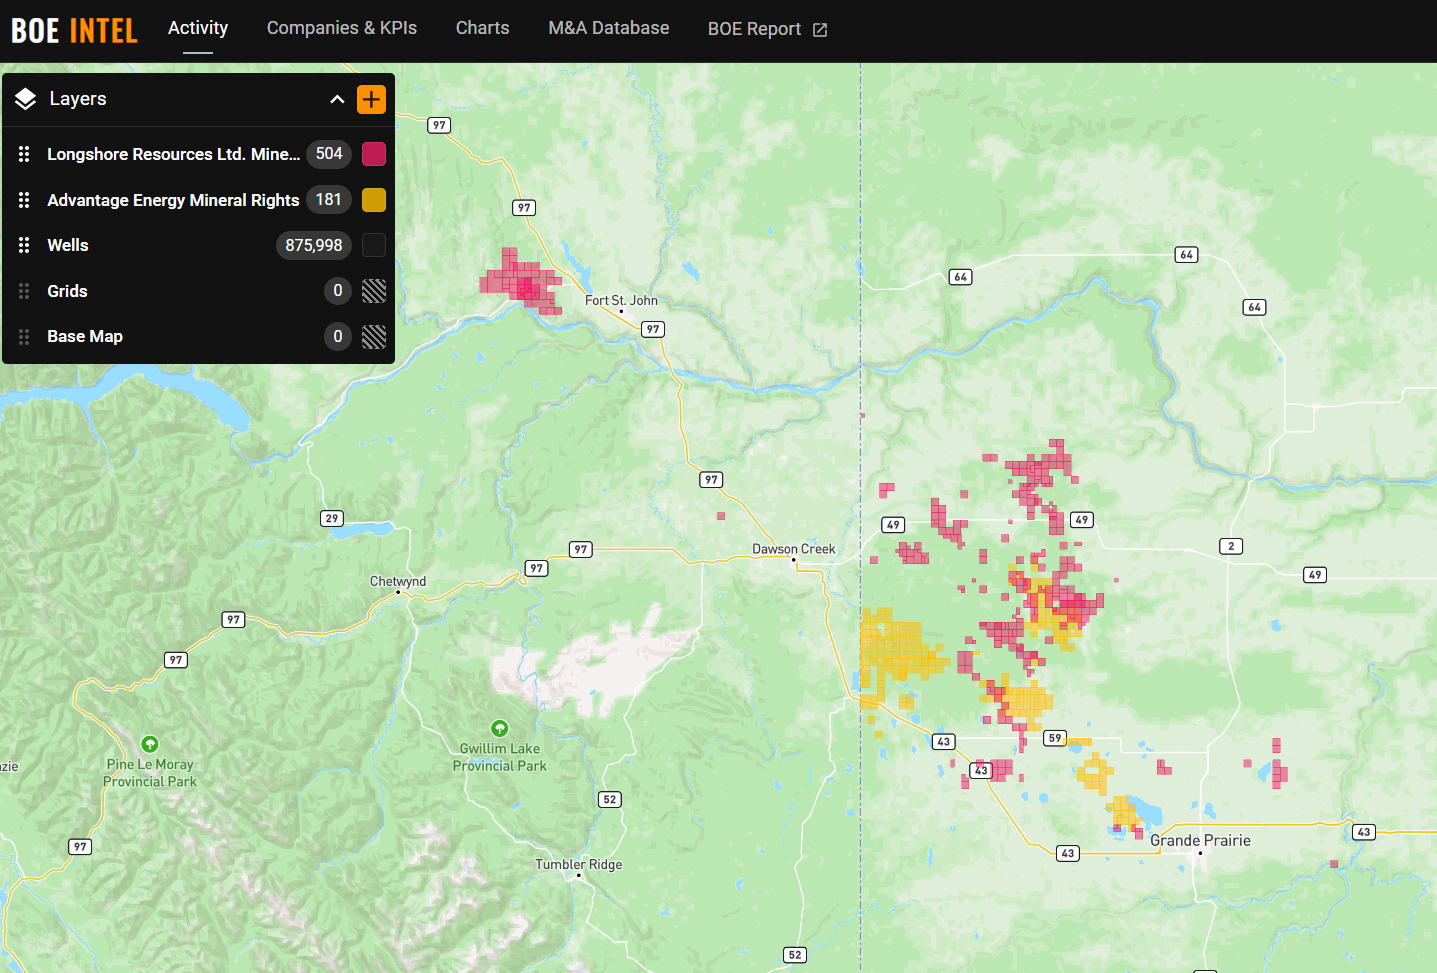Switch to the Charts tab

tap(483, 28)
